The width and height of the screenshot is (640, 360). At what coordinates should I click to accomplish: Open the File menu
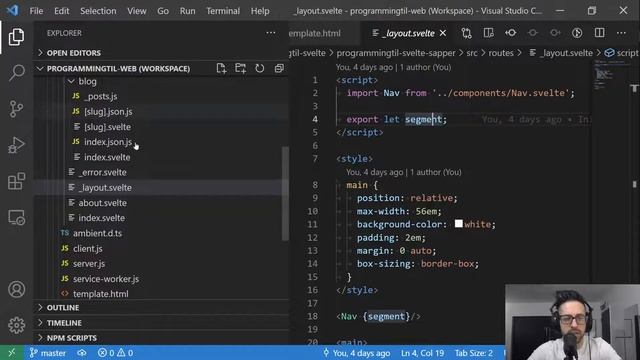click(36, 11)
